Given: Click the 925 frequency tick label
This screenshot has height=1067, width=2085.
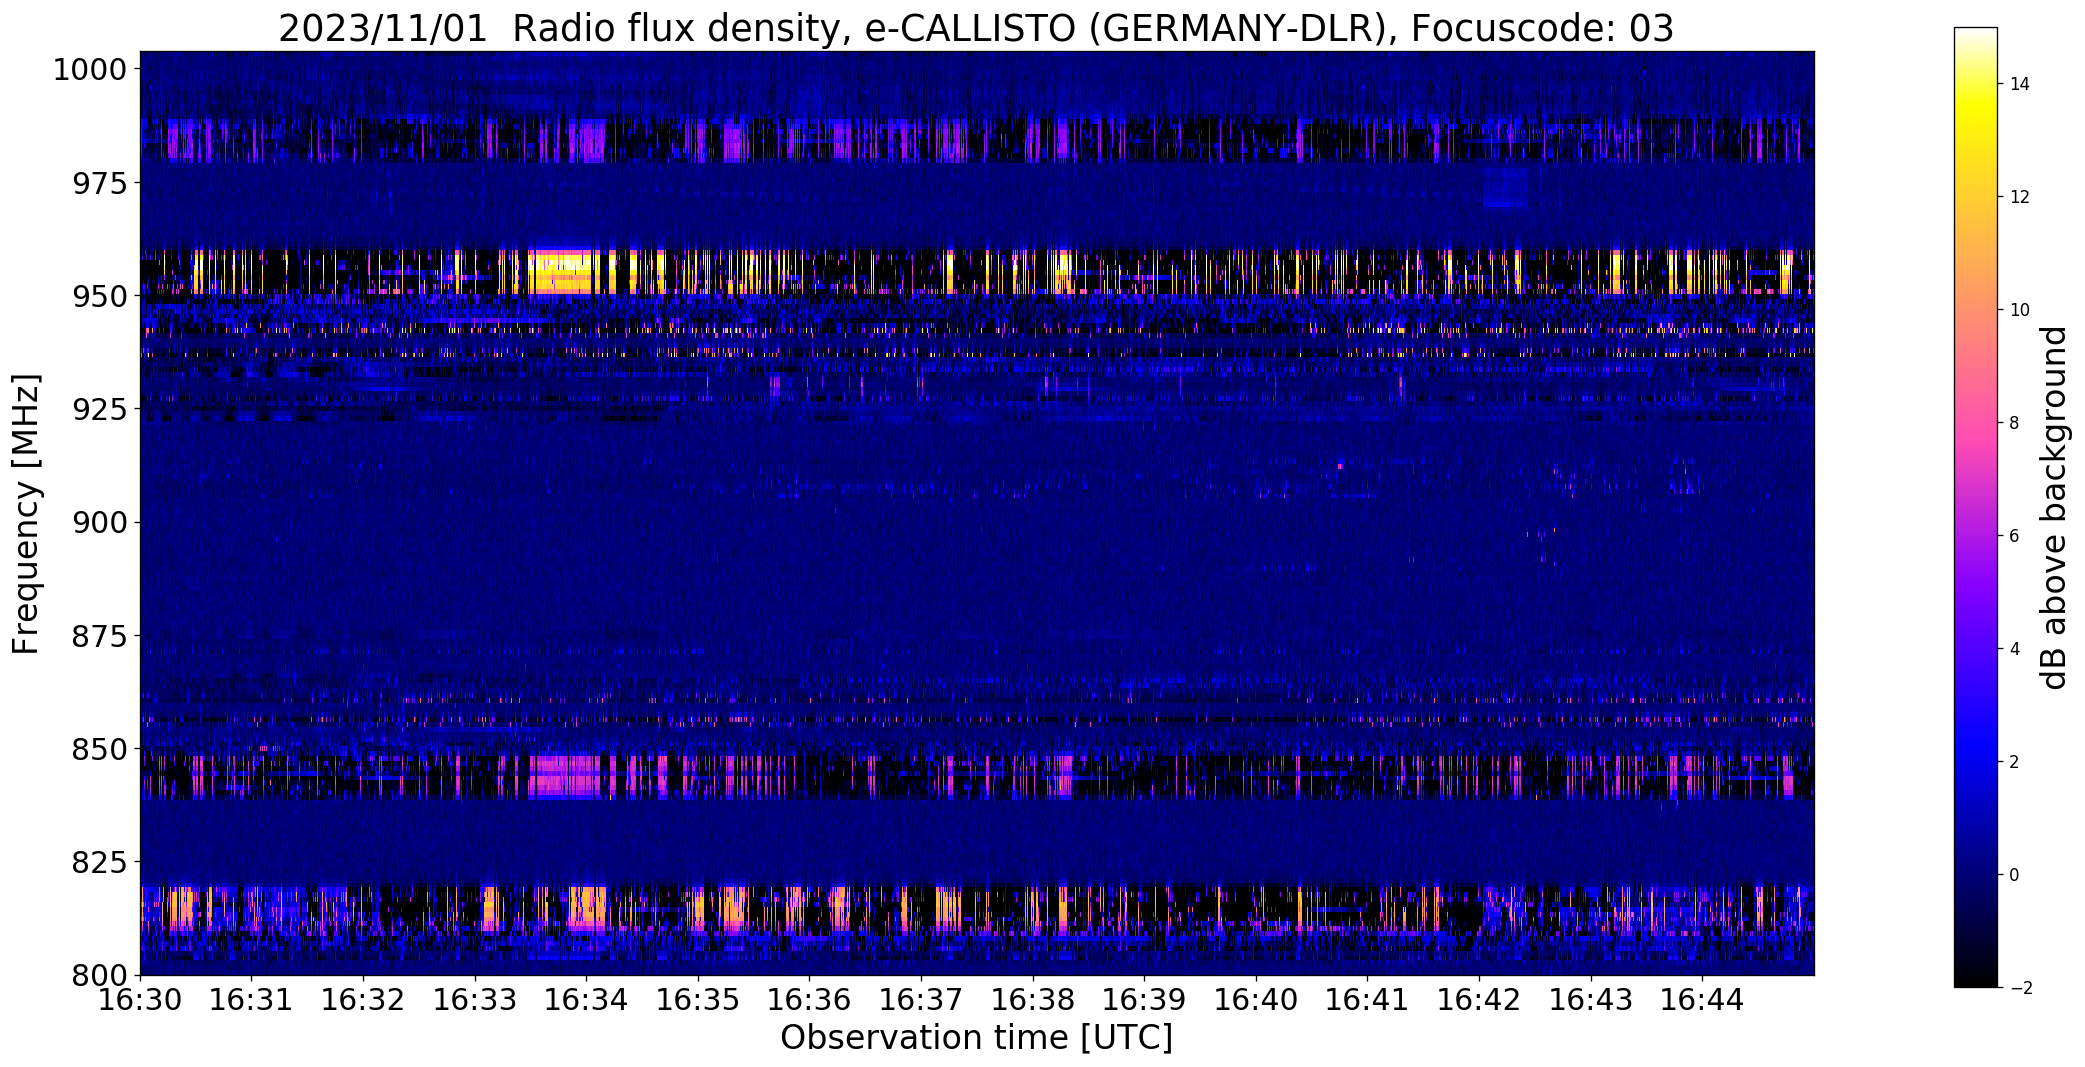Looking at the screenshot, I should (99, 409).
